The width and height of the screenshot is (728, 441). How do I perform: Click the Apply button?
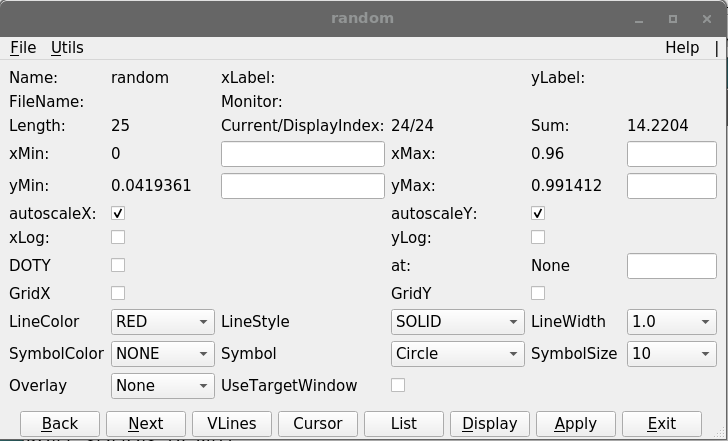[576, 424]
